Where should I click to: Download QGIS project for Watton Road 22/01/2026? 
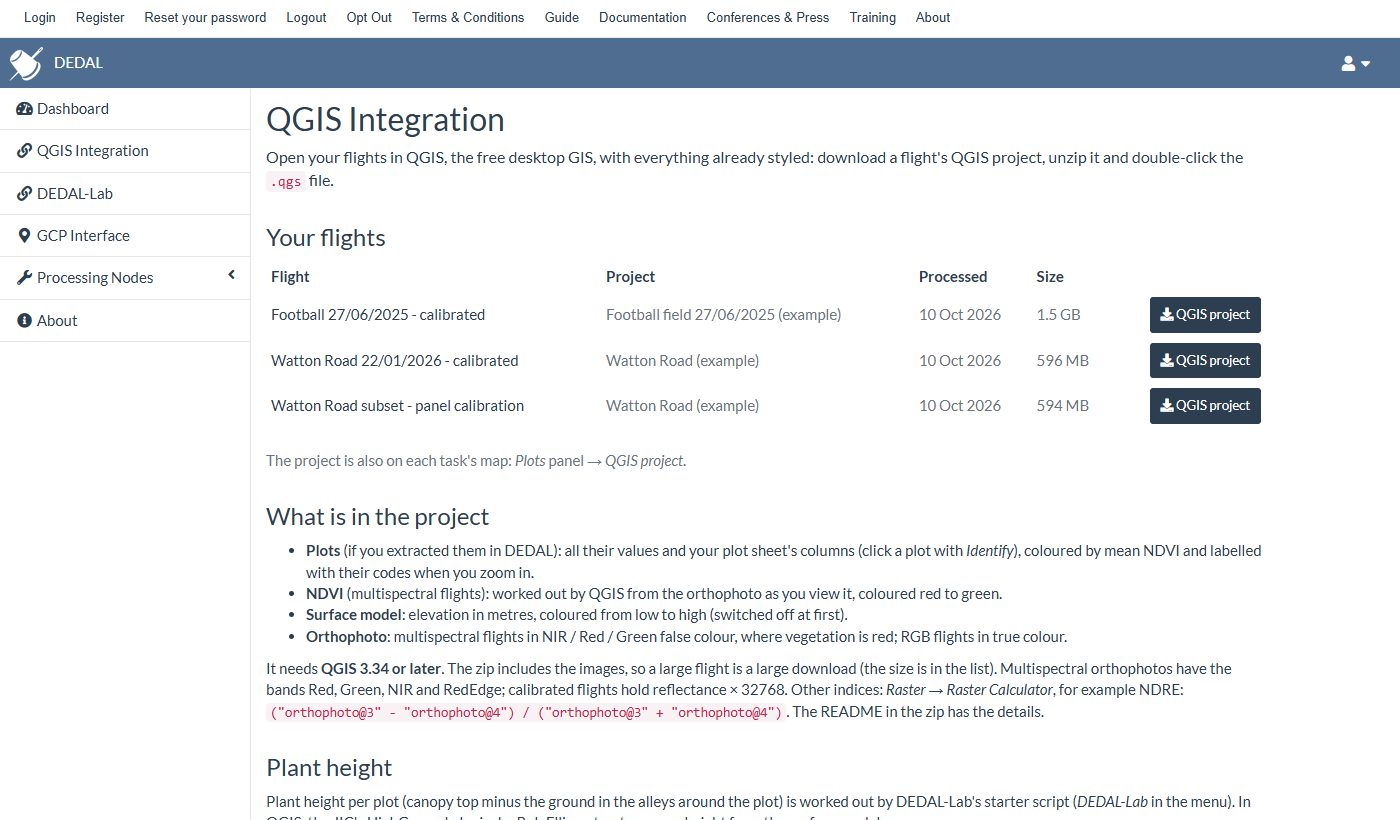(x=1205, y=360)
